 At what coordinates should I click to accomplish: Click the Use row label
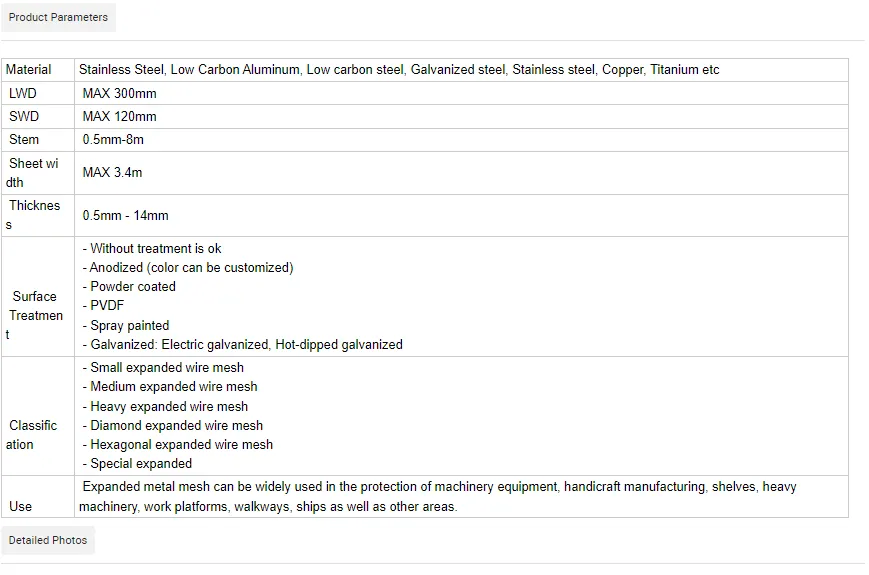[x=21, y=507]
